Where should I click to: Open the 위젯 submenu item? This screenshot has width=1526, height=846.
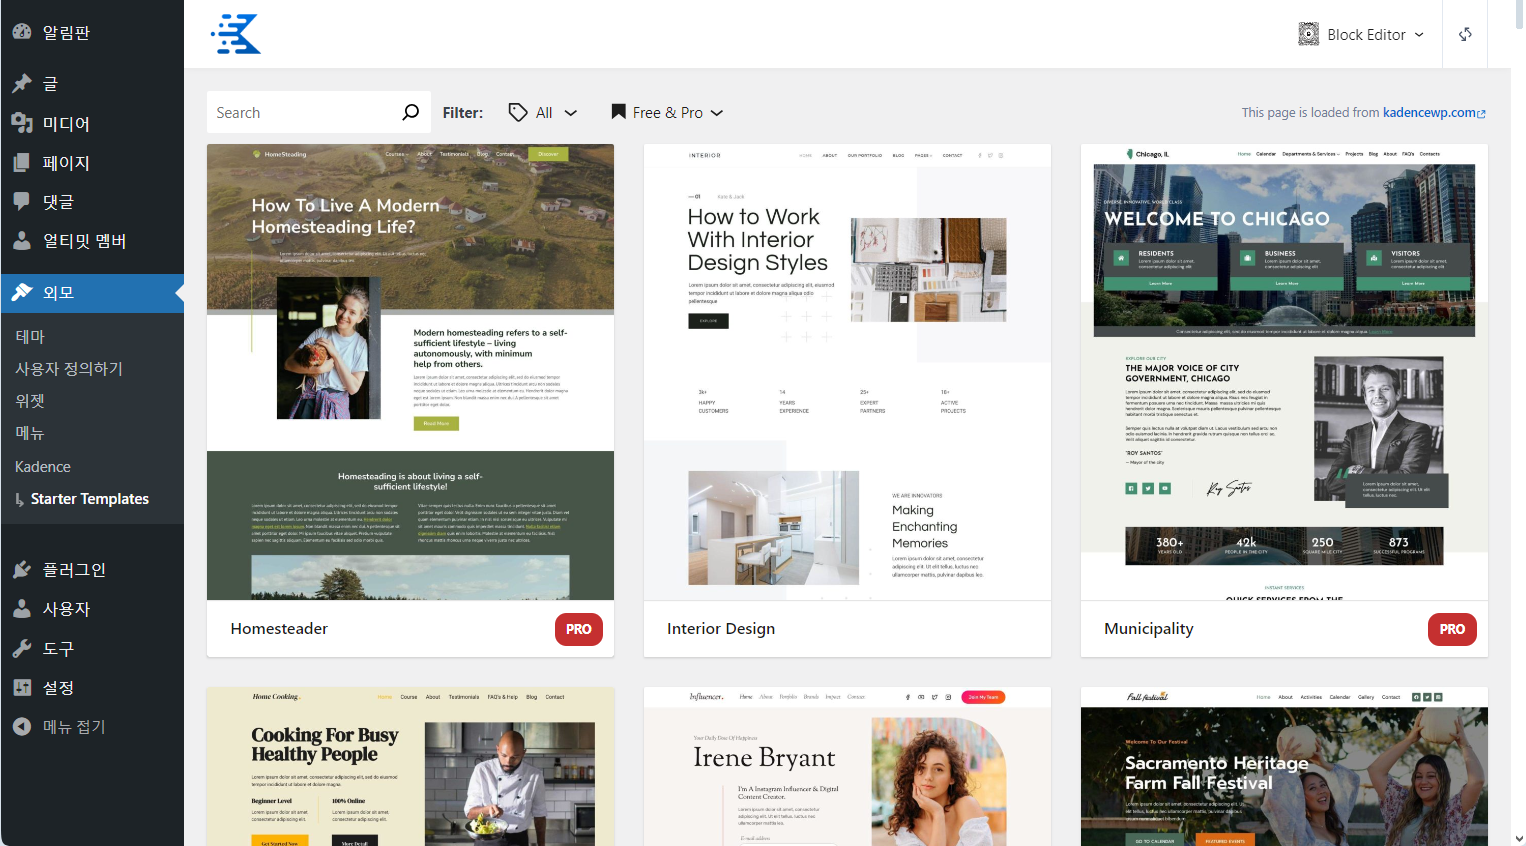pyautogui.click(x=30, y=401)
